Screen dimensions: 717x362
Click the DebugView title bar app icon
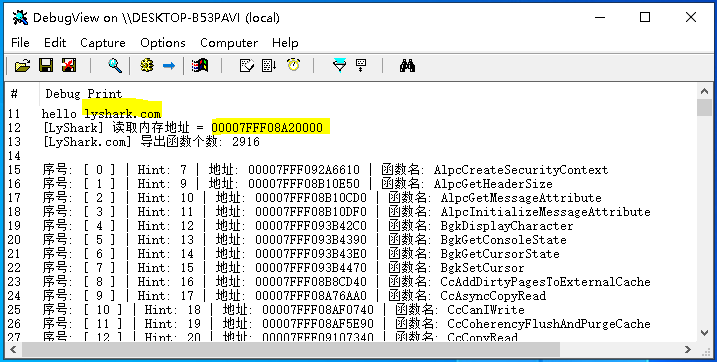[x=20, y=17]
